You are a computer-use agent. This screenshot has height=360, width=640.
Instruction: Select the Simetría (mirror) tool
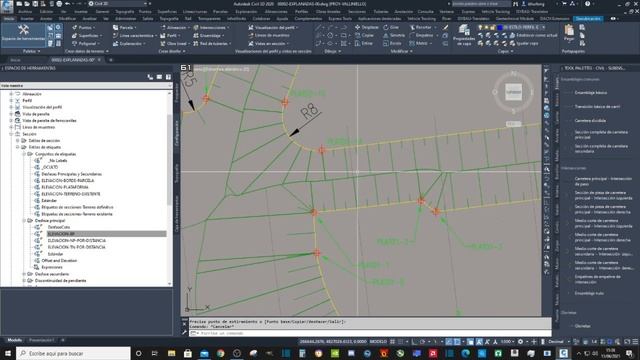point(394,36)
